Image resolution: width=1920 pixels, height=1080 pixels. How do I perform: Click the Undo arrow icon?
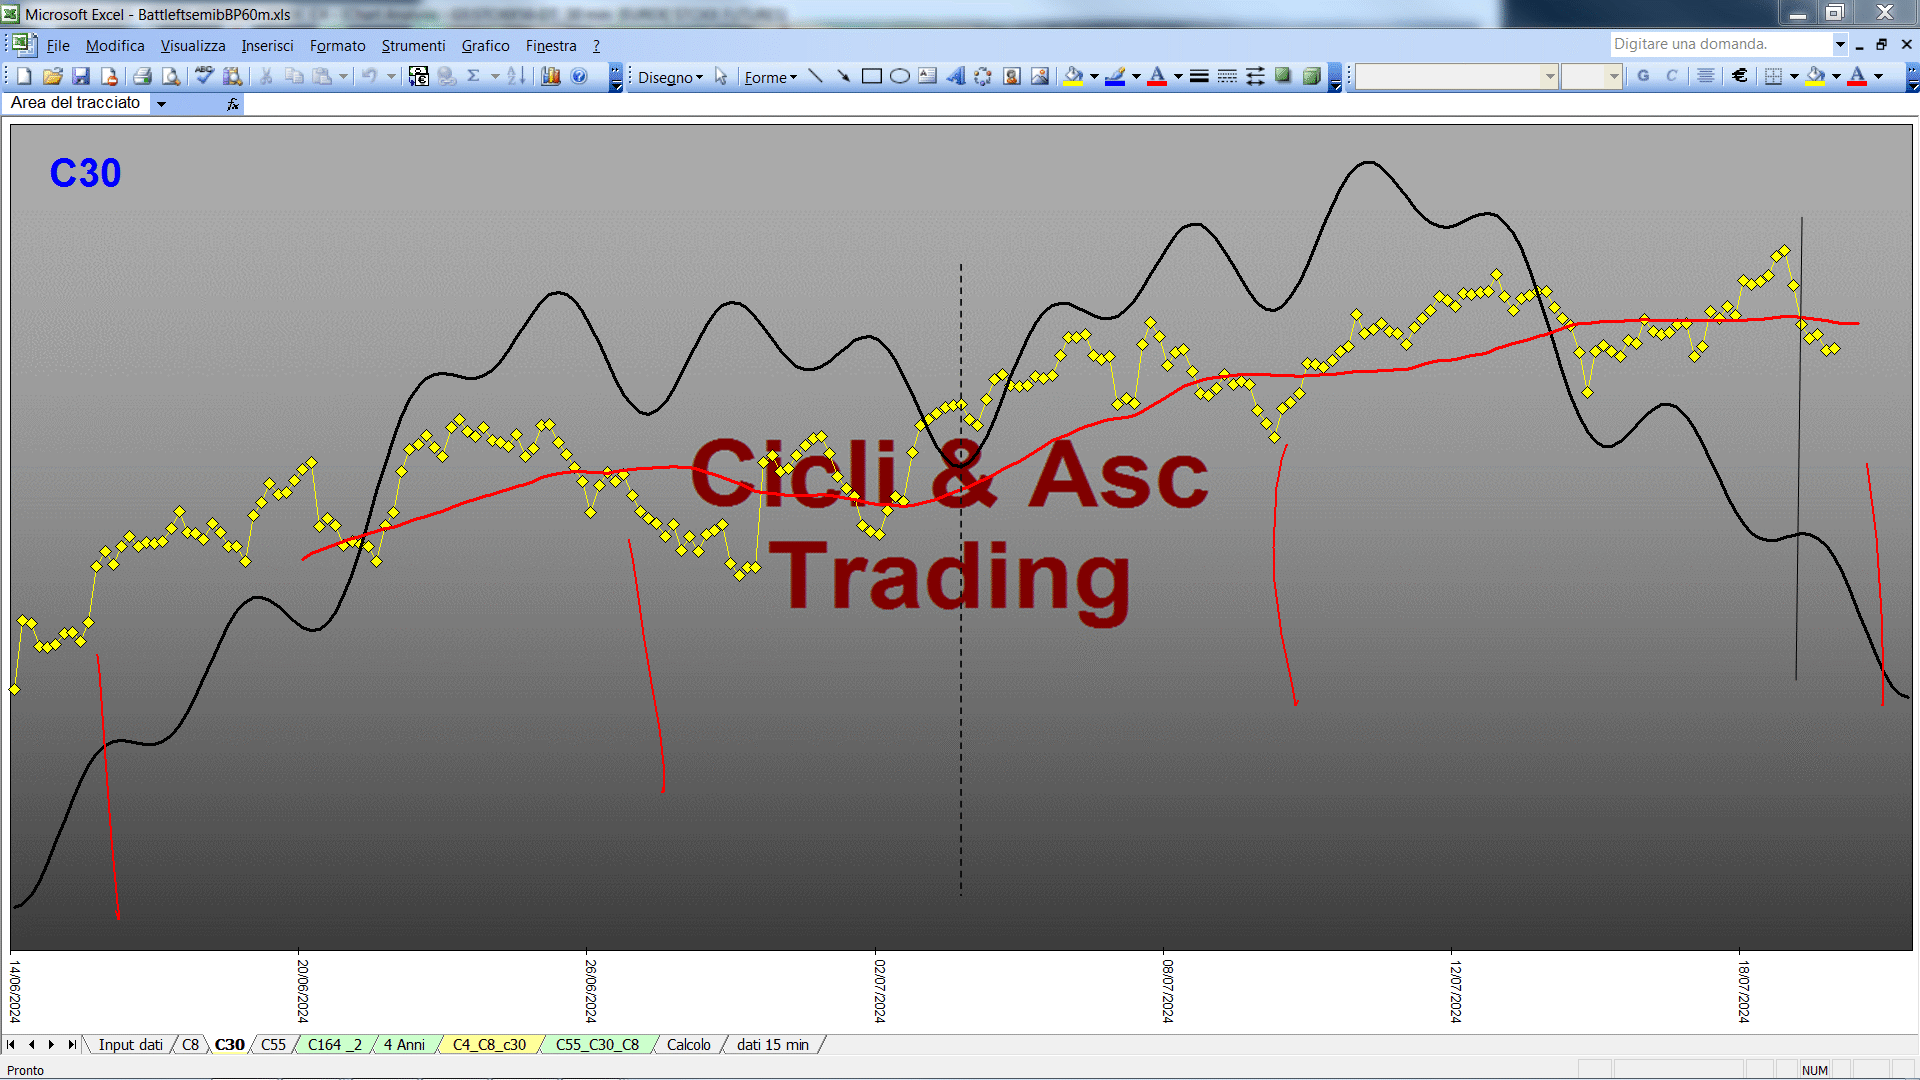[x=369, y=77]
